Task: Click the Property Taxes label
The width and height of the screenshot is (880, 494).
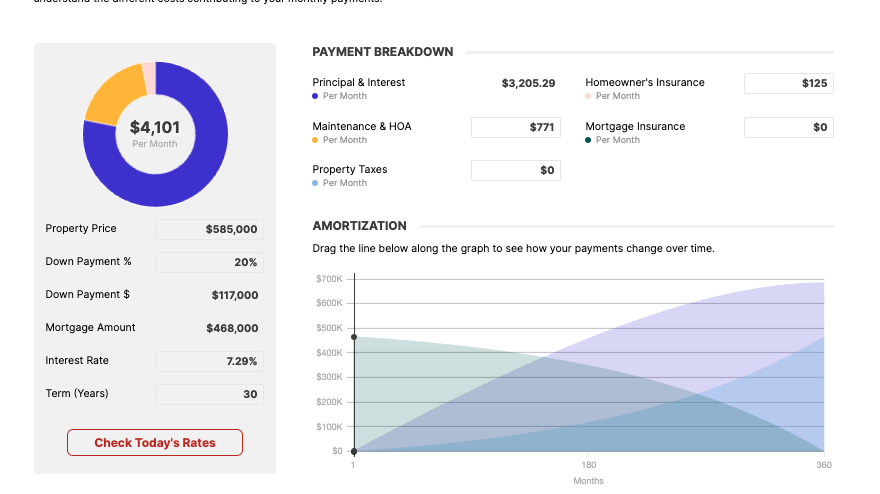Action: (x=350, y=170)
